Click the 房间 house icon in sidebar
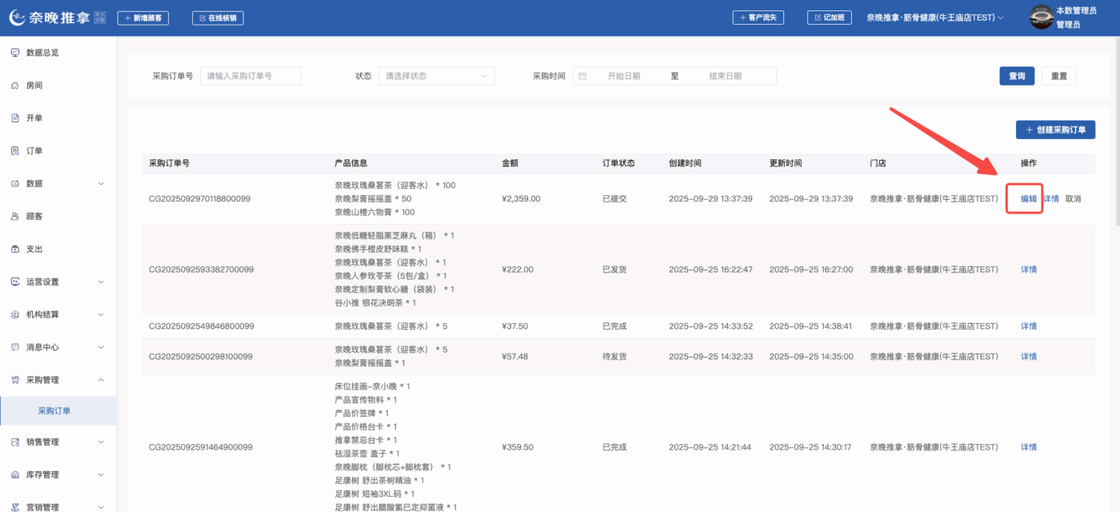 coord(15,86)
